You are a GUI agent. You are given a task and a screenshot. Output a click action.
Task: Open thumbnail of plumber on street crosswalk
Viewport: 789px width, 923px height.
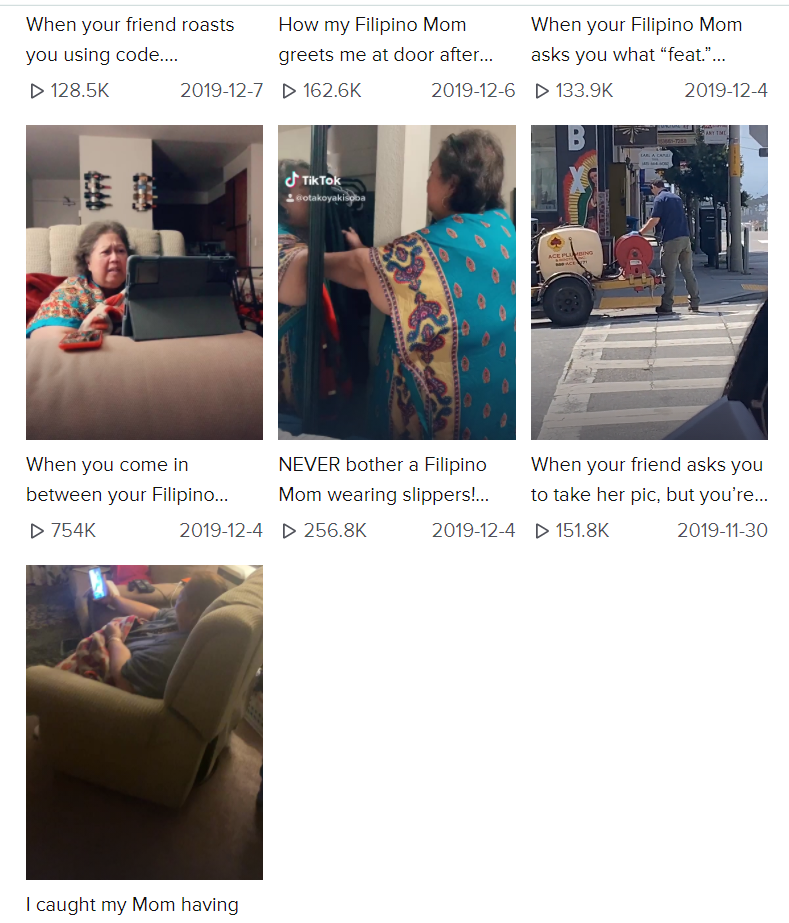click(x=649, y=282)
